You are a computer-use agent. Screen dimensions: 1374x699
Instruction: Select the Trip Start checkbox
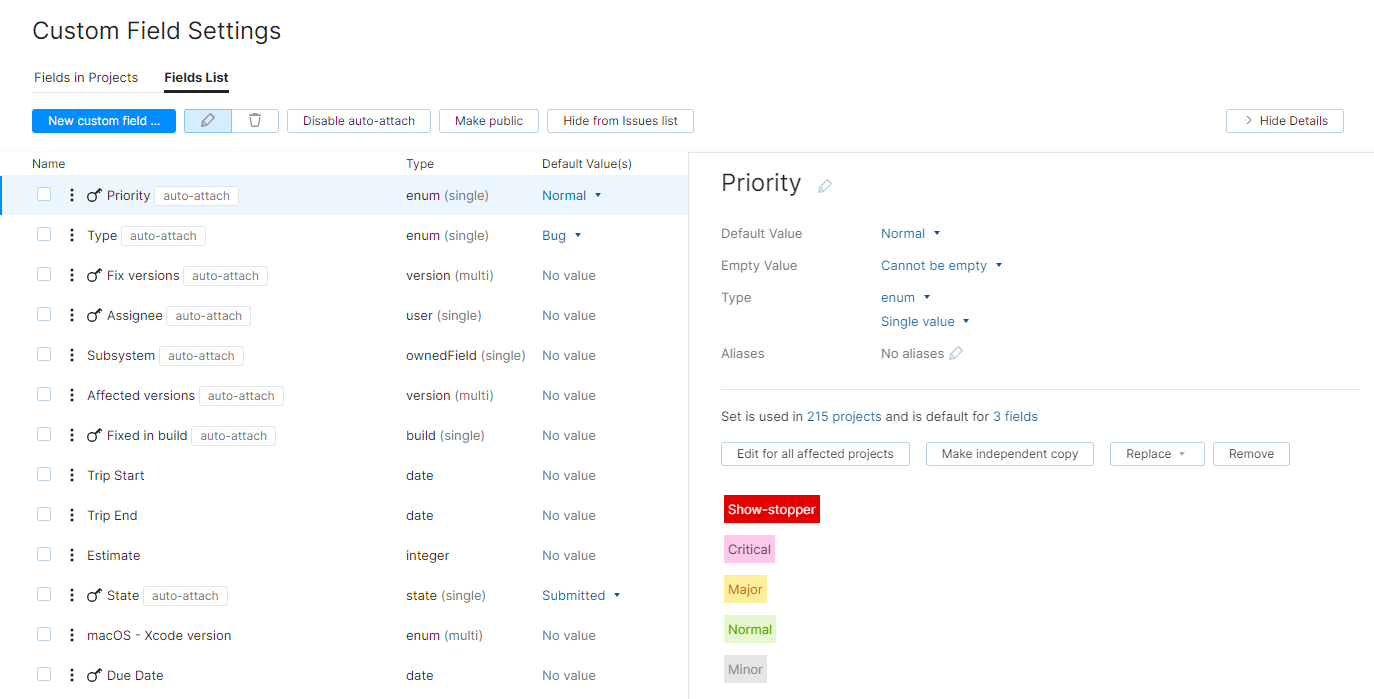(x=44, y=475)
